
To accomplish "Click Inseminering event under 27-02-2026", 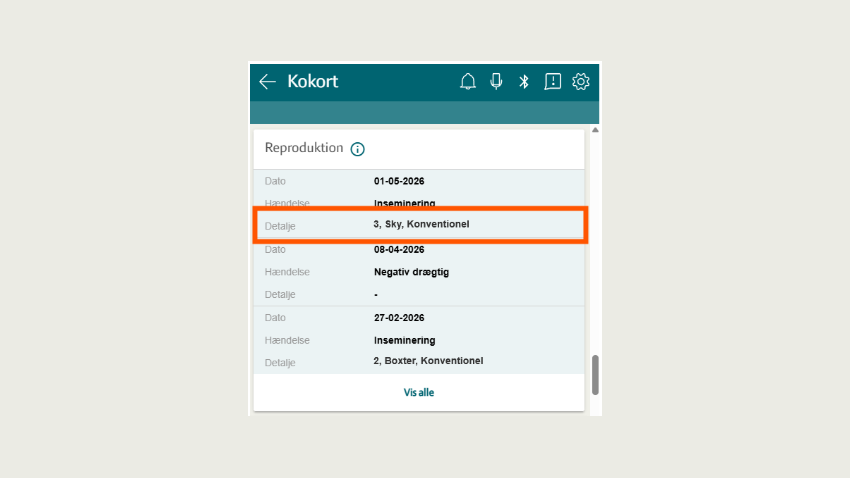I will click(x=404, y=340).
